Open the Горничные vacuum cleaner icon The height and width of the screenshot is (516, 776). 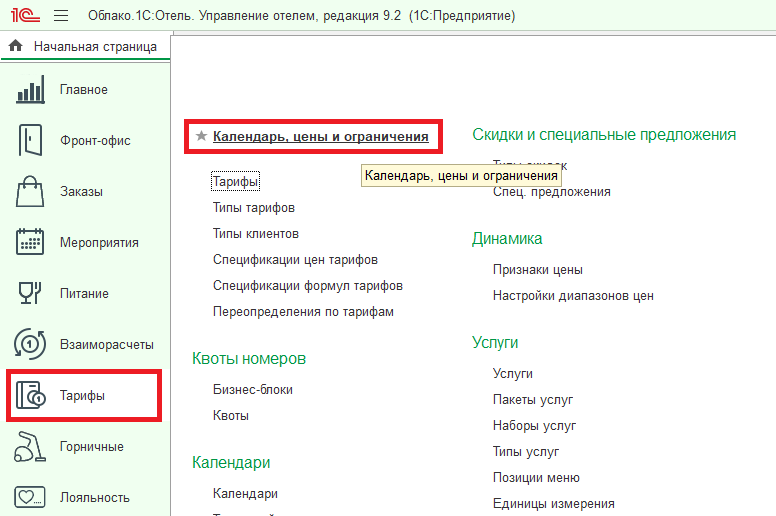pyautogui.click(x=30, y=446)
